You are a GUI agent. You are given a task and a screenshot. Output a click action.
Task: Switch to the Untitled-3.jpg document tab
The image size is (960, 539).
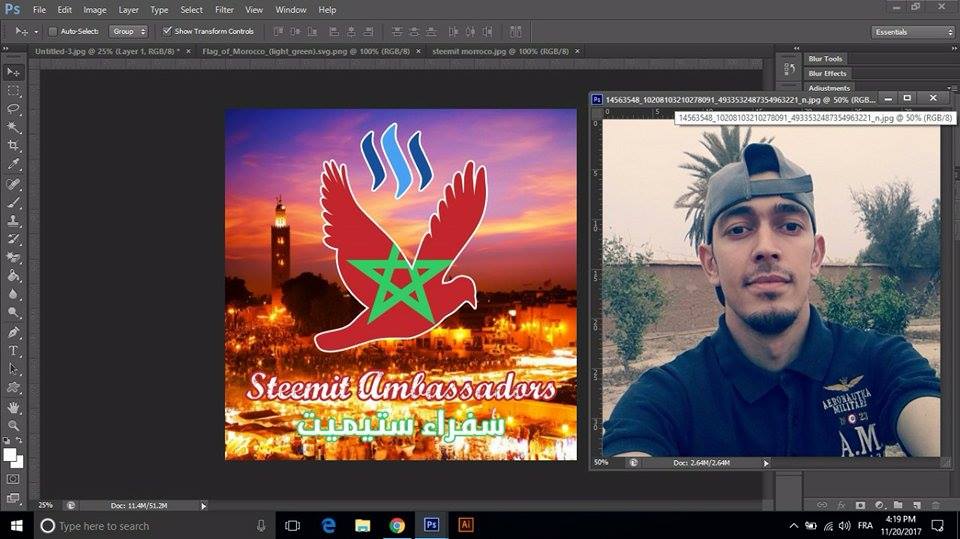107,51
